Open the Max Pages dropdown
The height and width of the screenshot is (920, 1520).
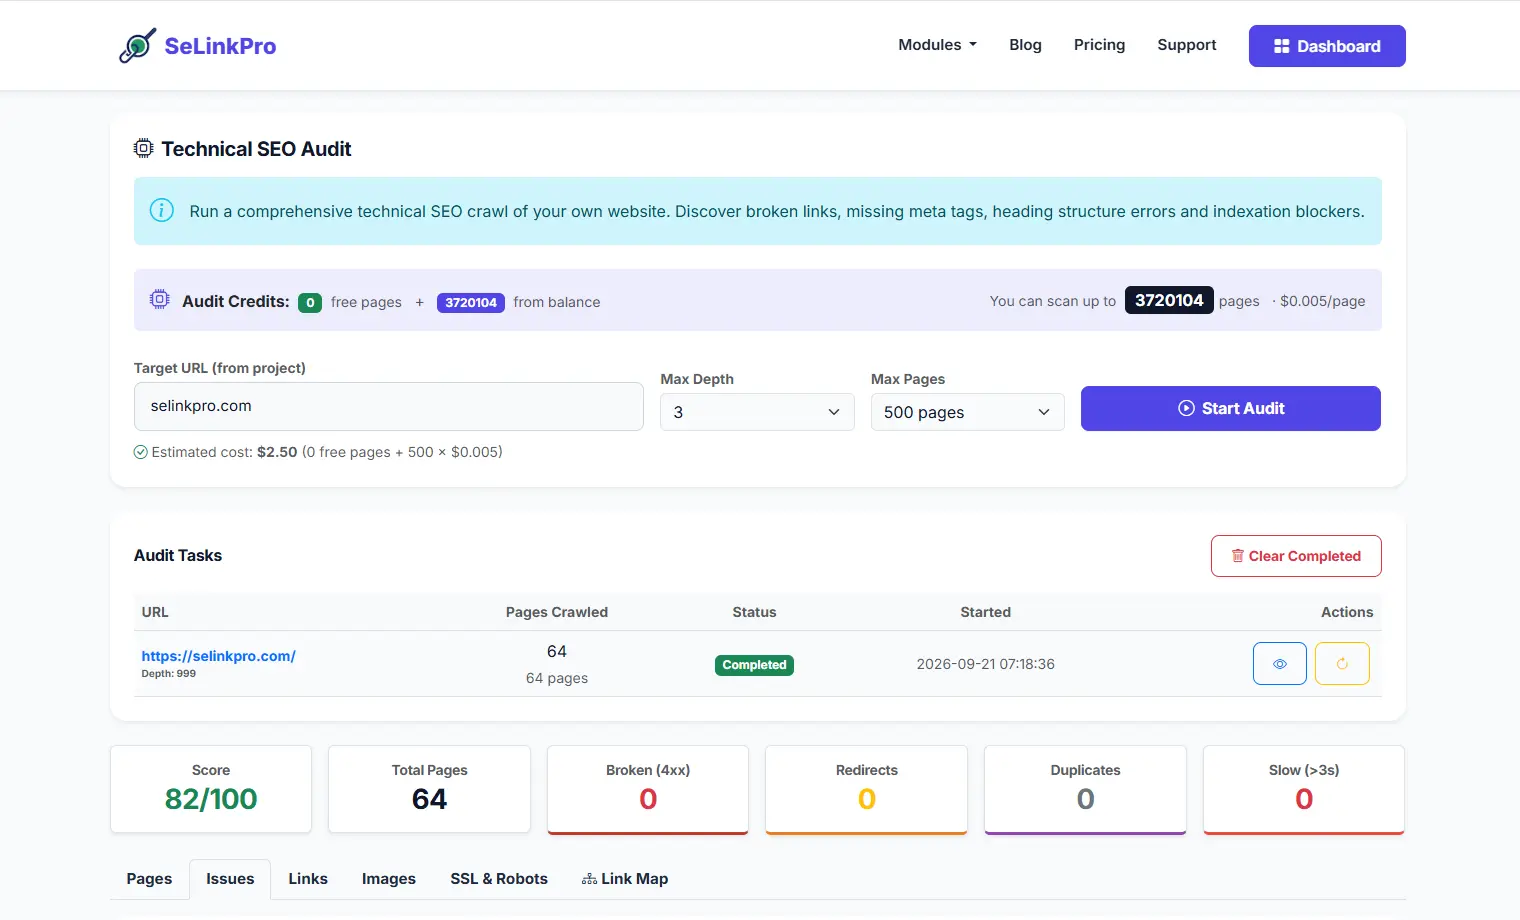click(967, 412)
